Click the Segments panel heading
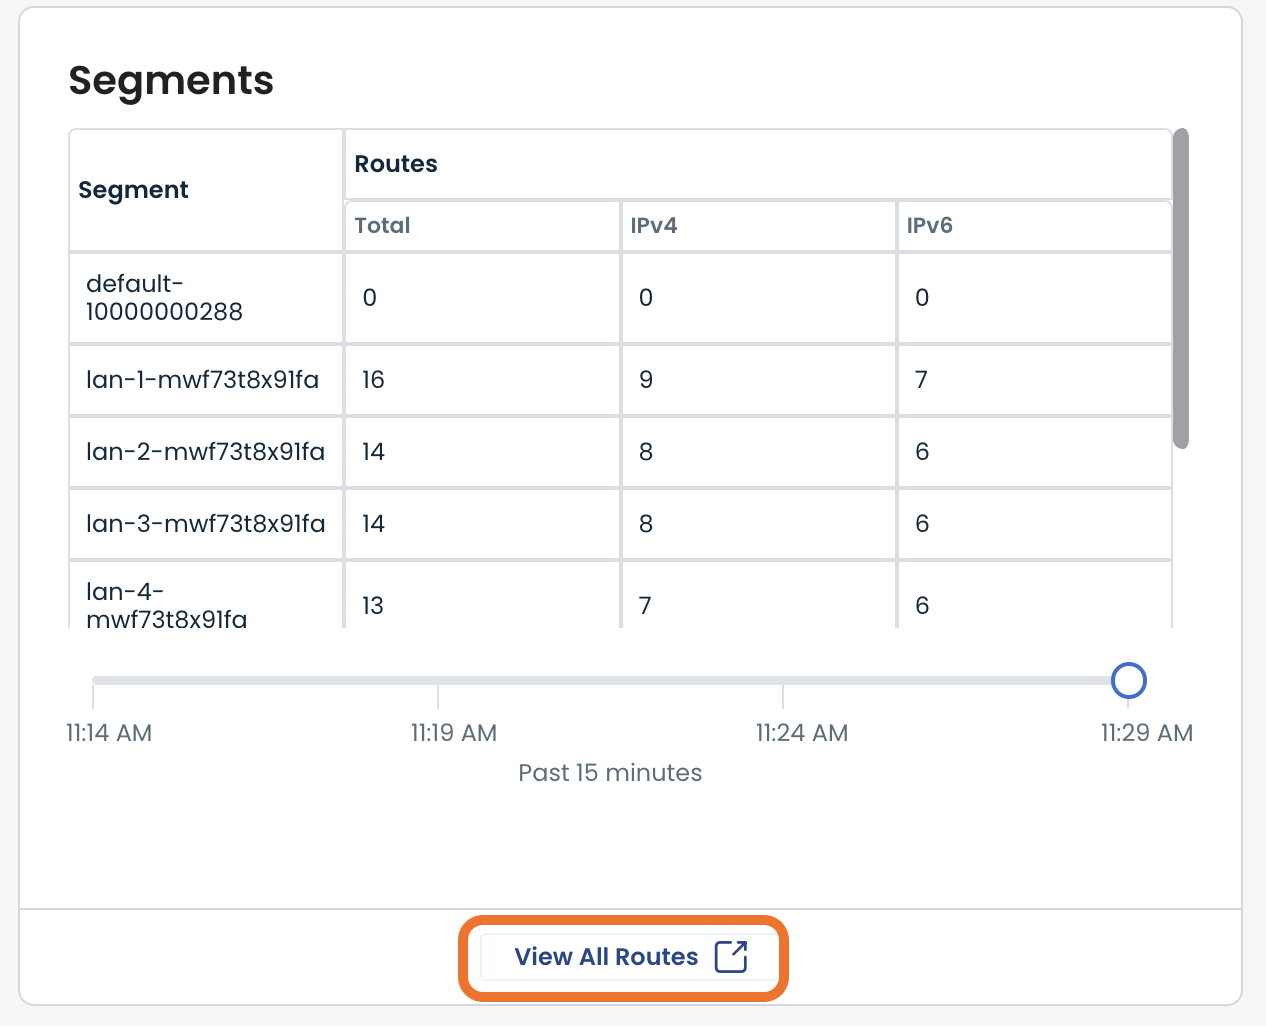1266x1026 pixels. 171,81
